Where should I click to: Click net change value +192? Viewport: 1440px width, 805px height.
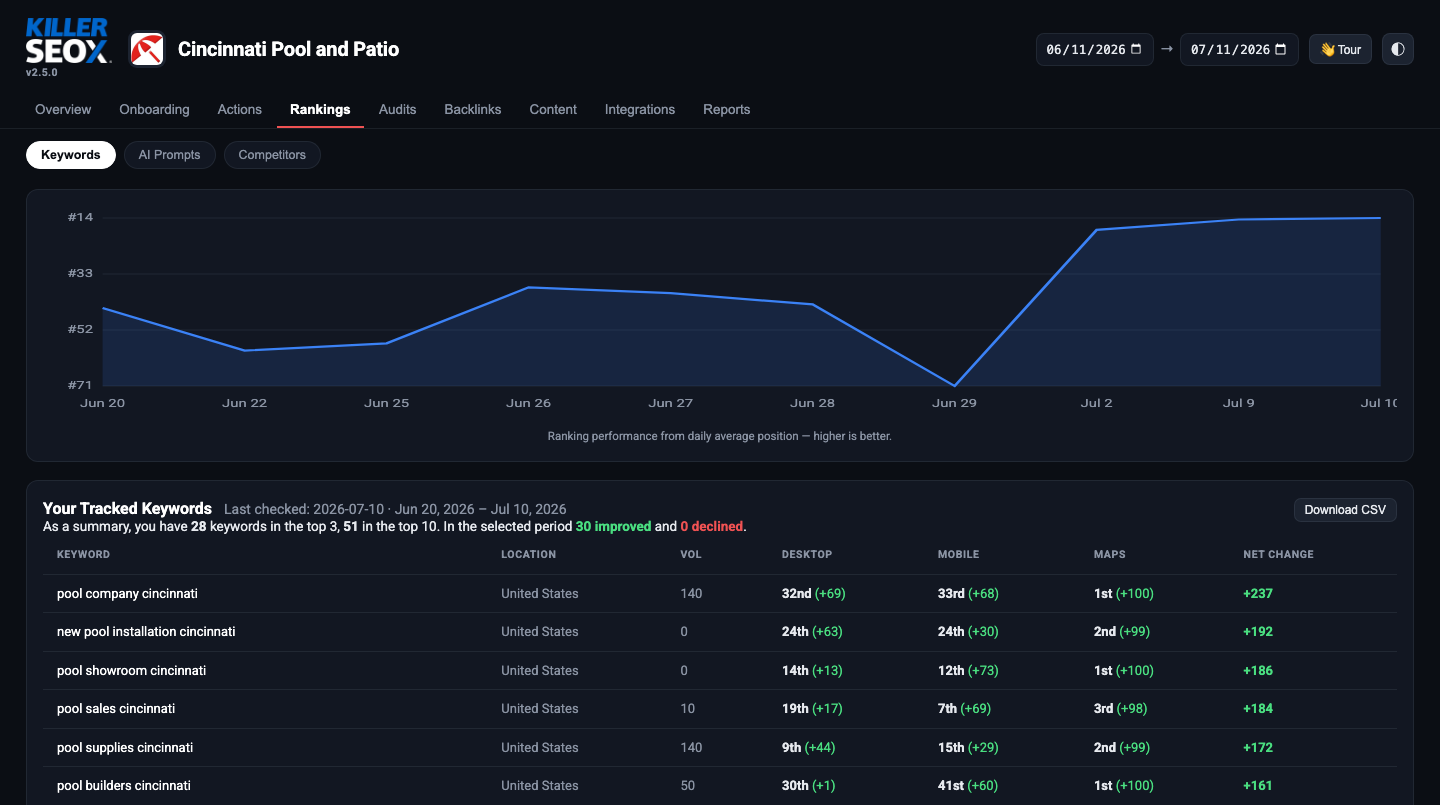pyautogui.click(x=1258, y=632)
